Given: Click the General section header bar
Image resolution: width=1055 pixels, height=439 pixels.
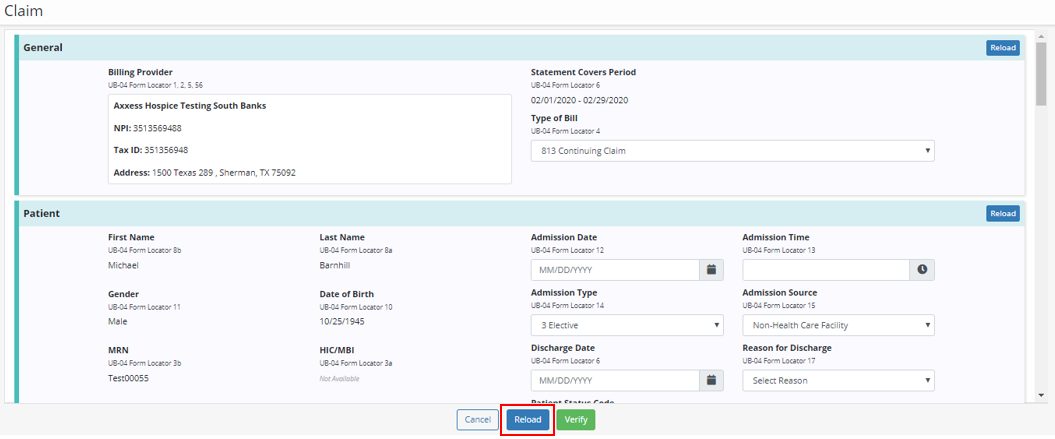Looking at the screenshot, I should (x=500, y=48).
